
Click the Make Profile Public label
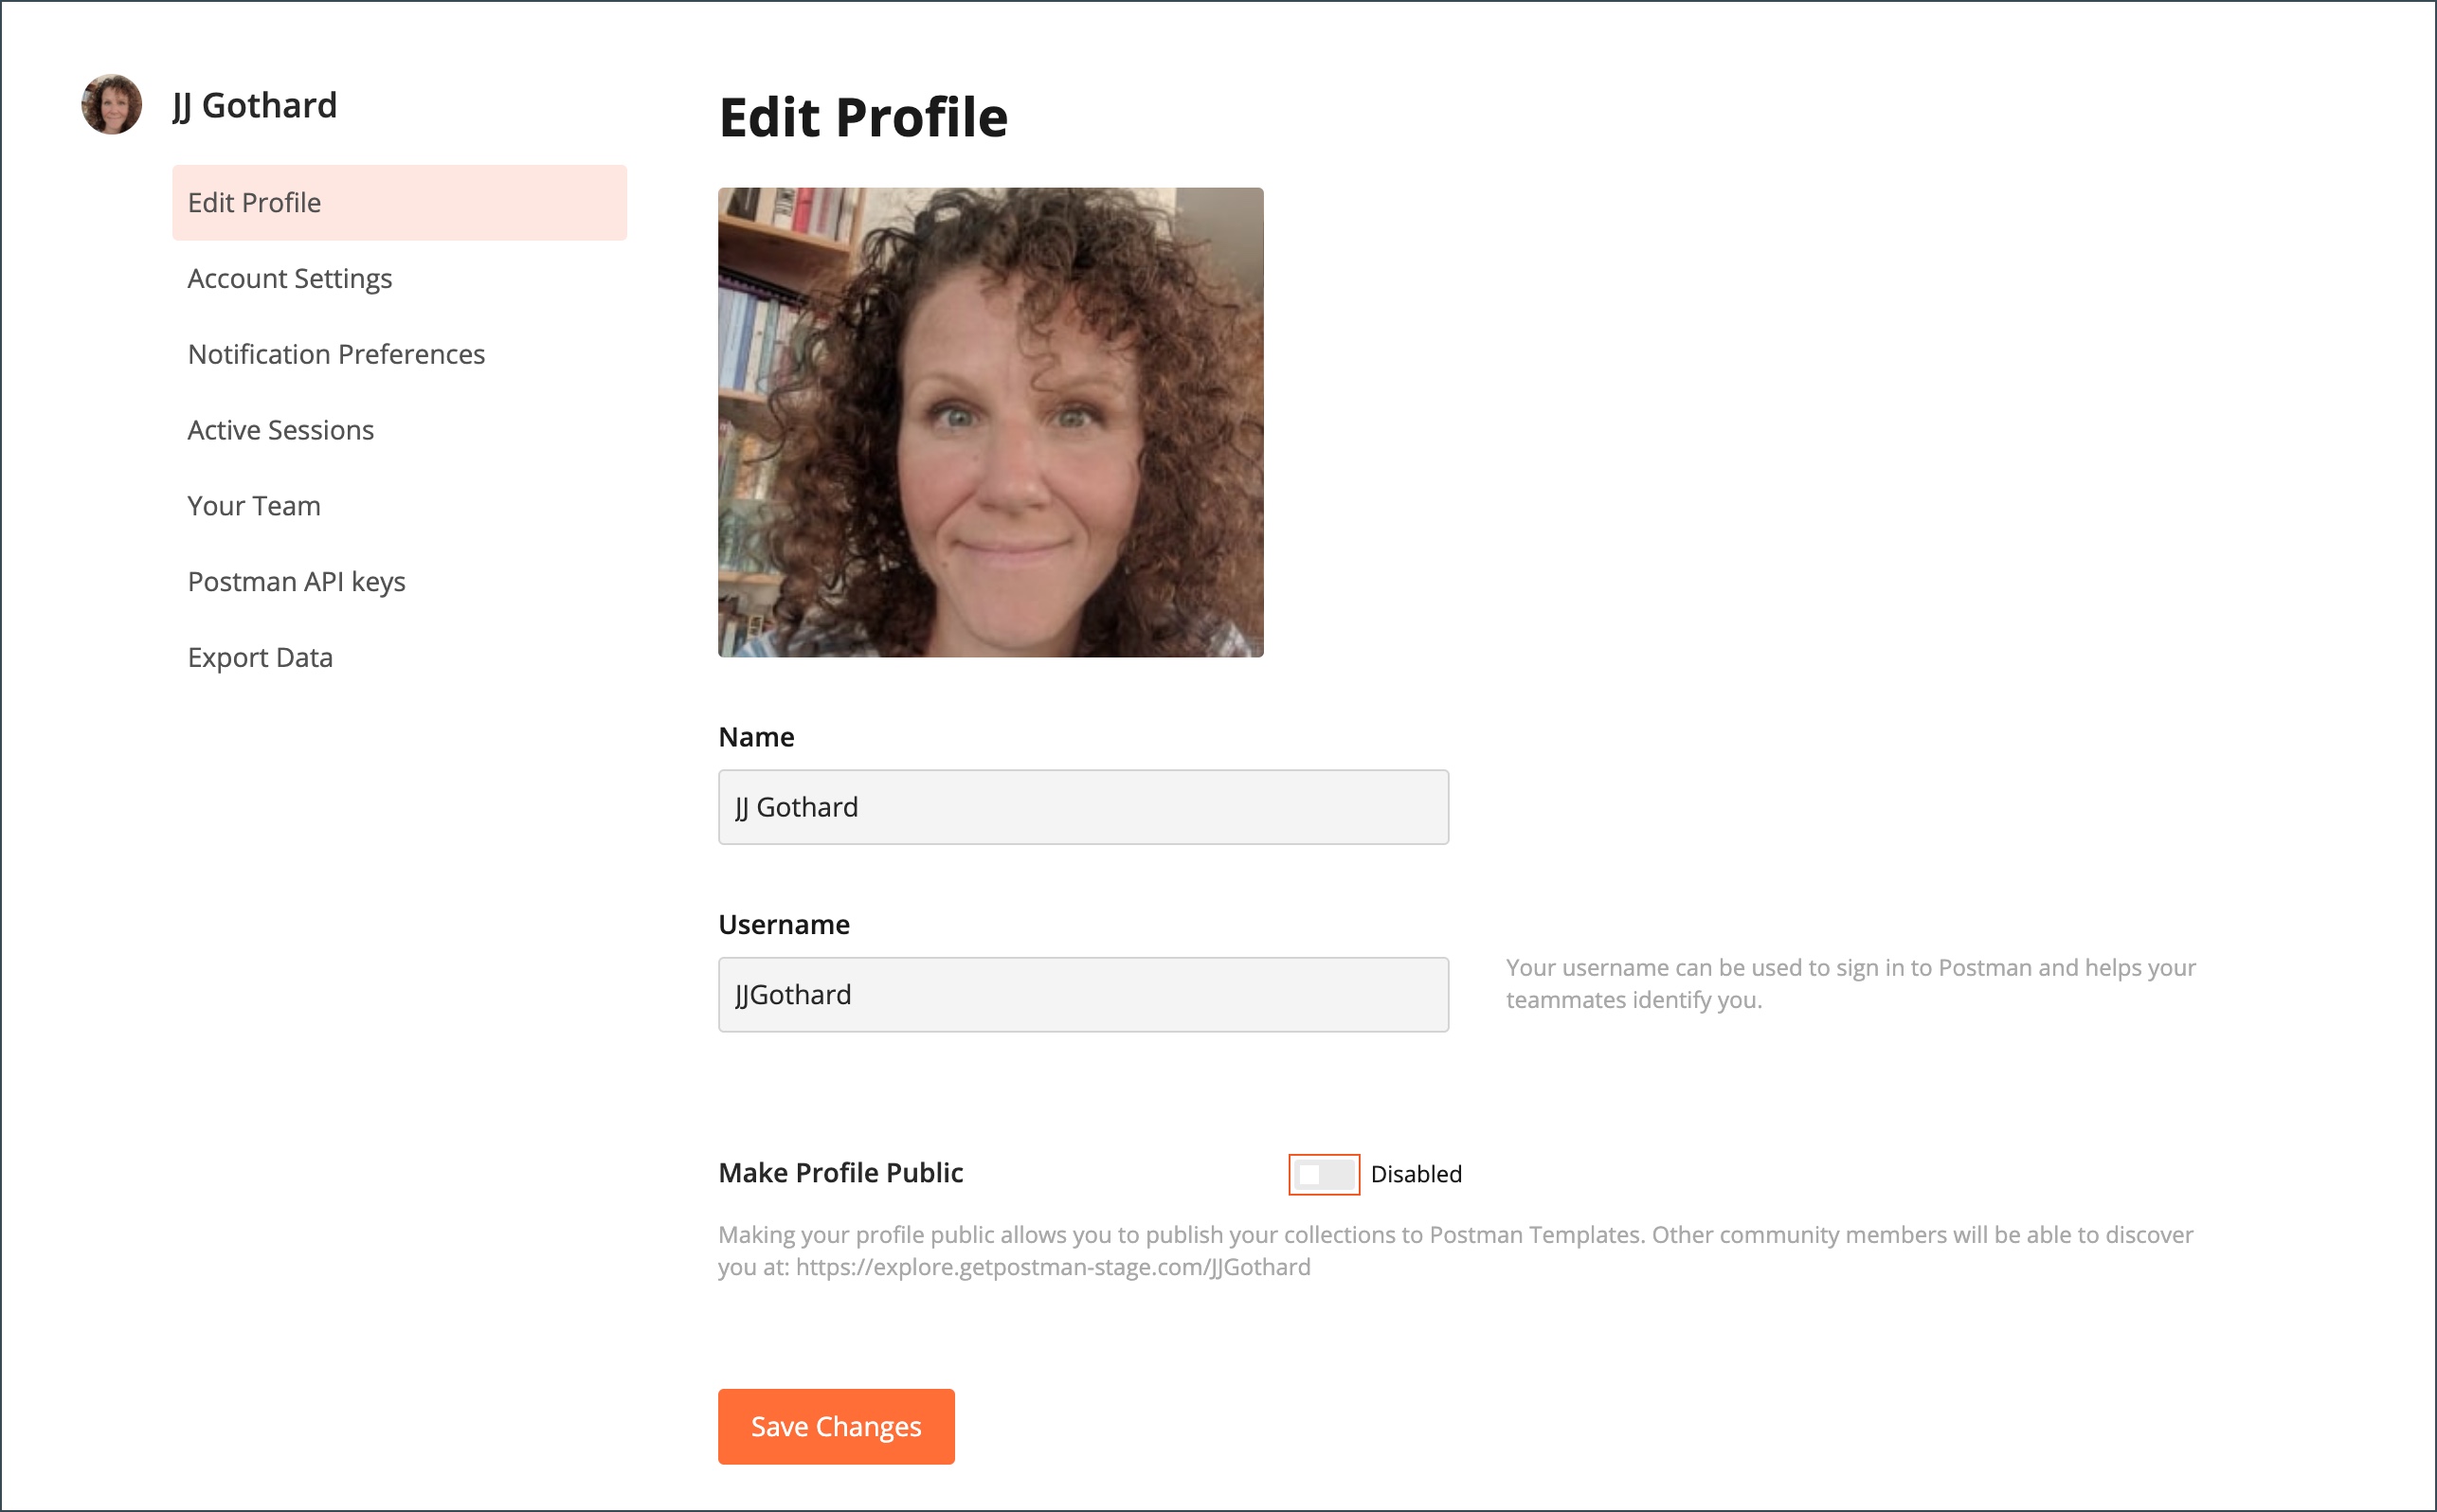(x=840, y=1173)
